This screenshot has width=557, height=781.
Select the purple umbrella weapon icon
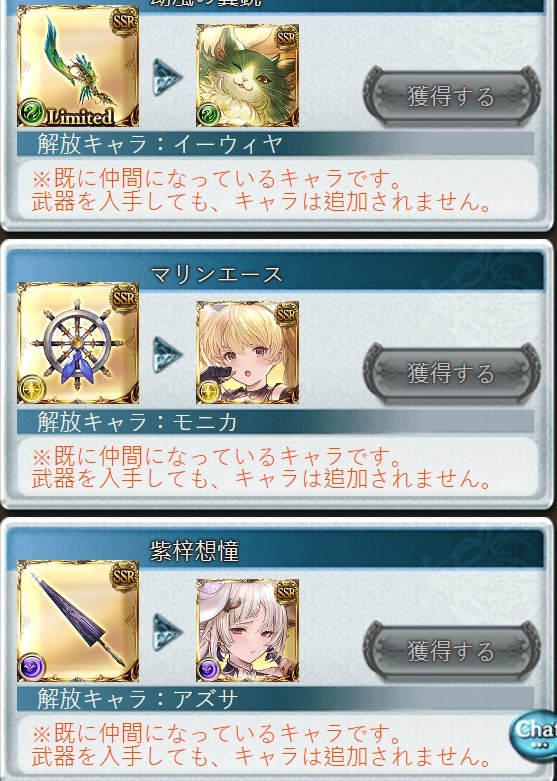(78, 621)
